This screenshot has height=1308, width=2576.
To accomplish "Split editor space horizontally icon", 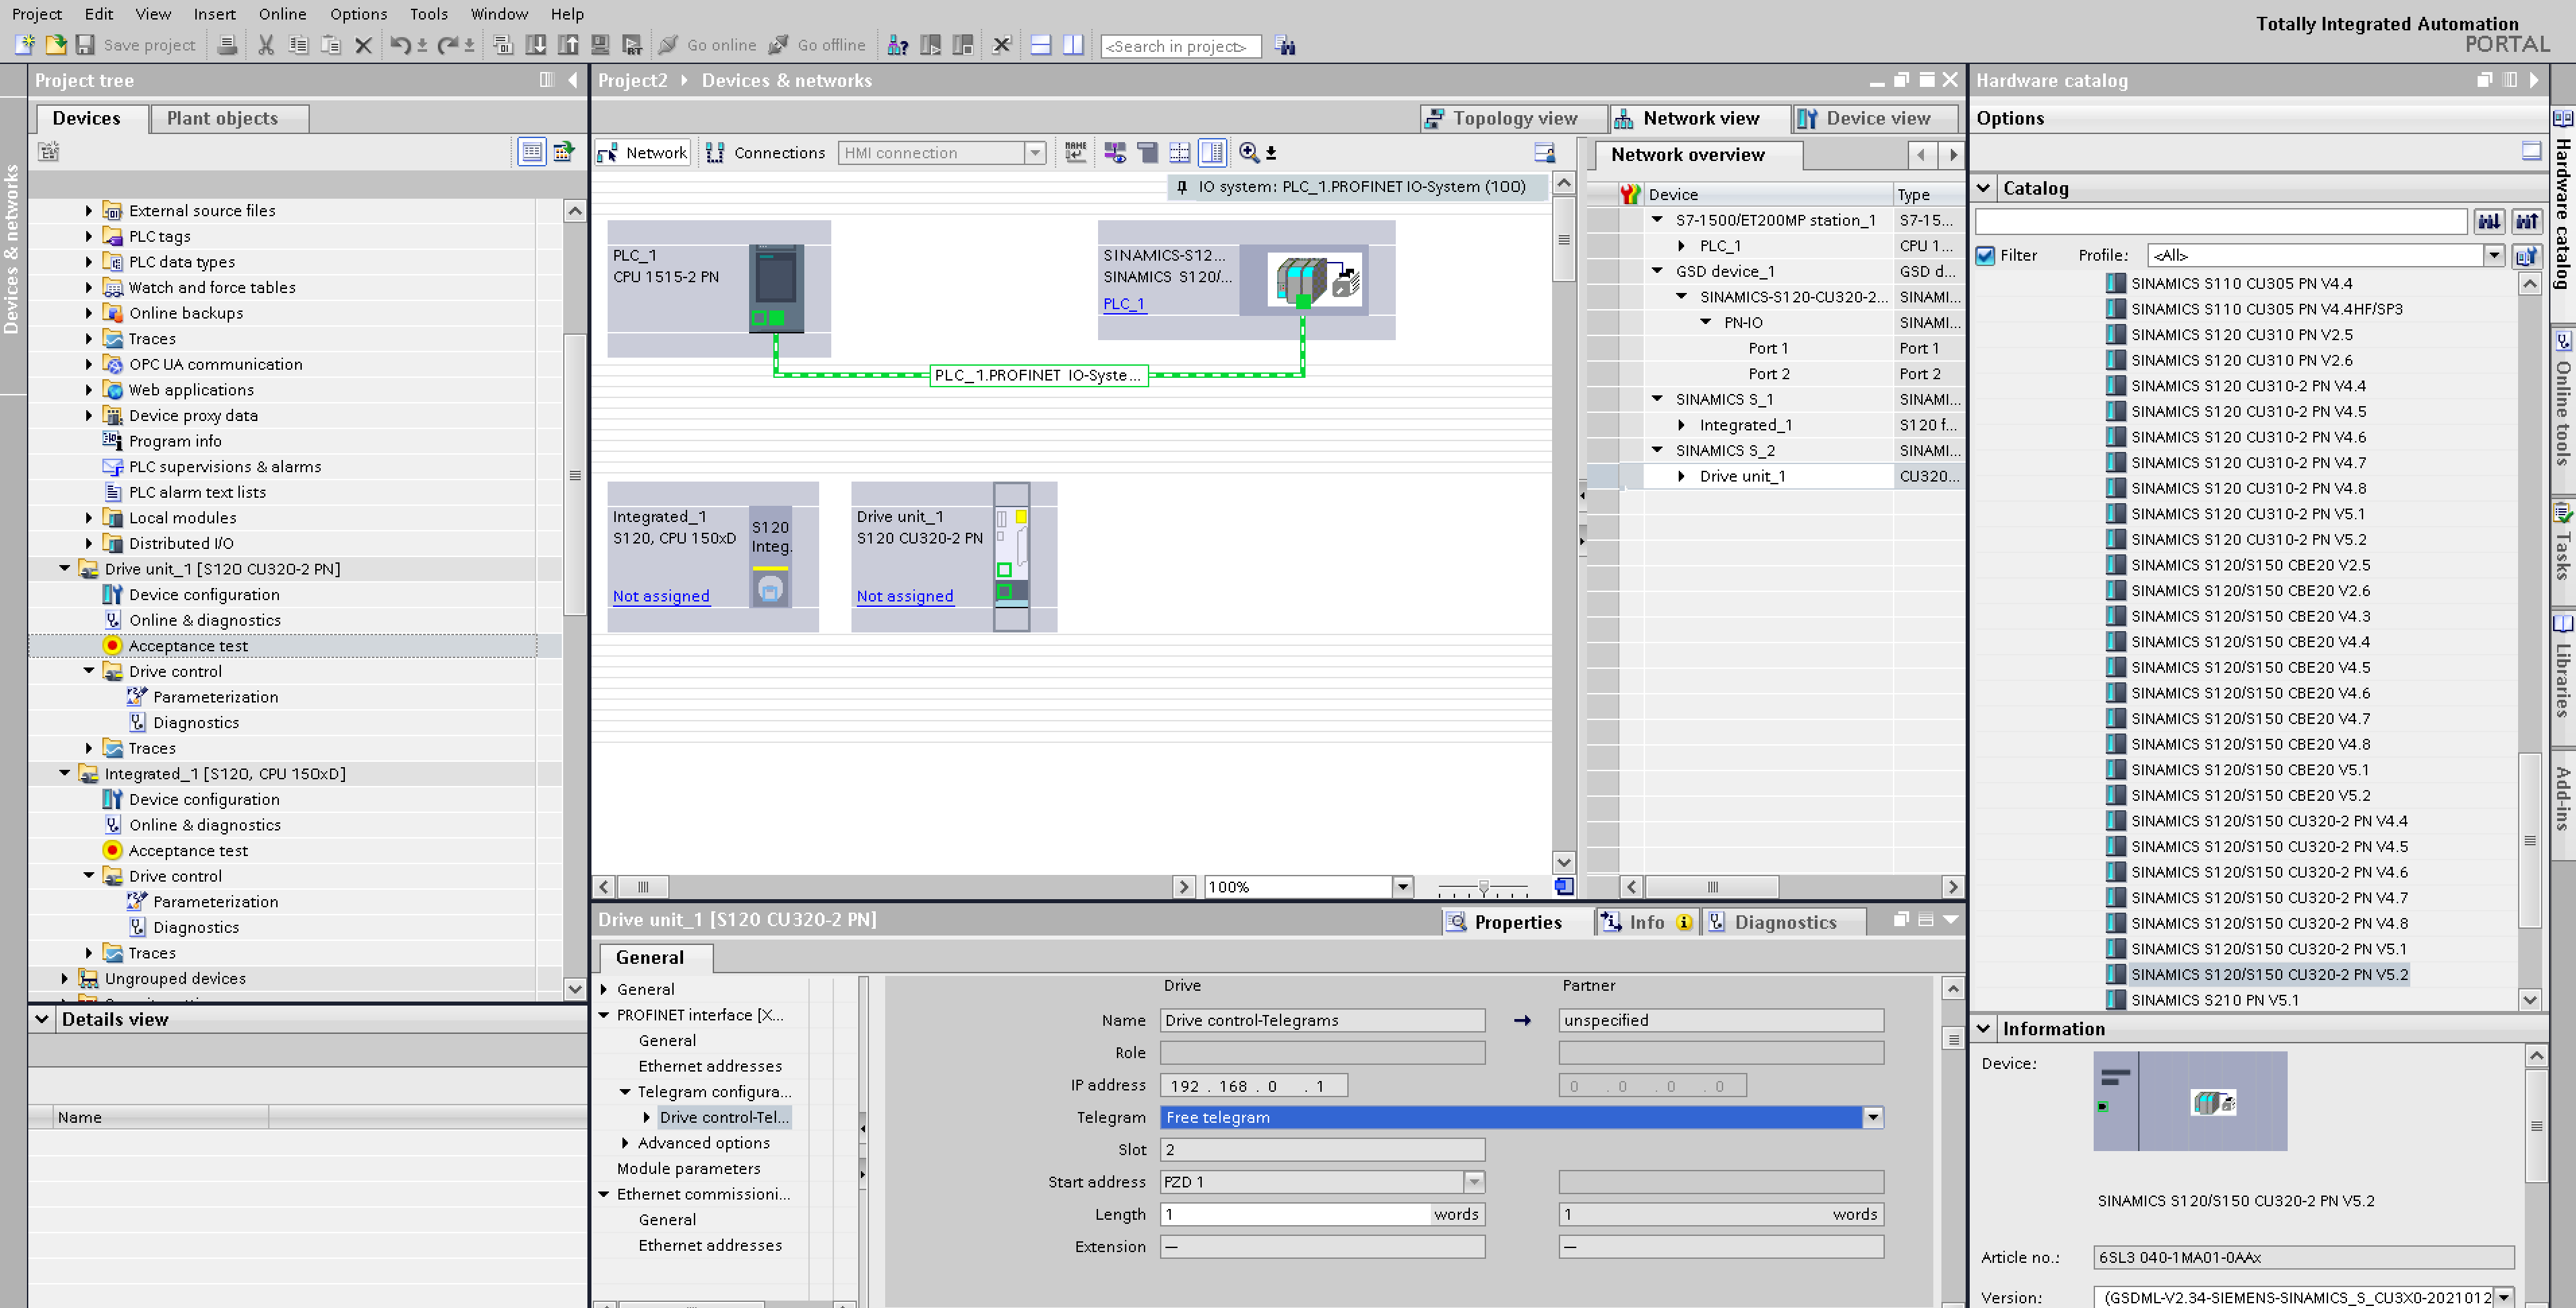I will (1040, 45).
